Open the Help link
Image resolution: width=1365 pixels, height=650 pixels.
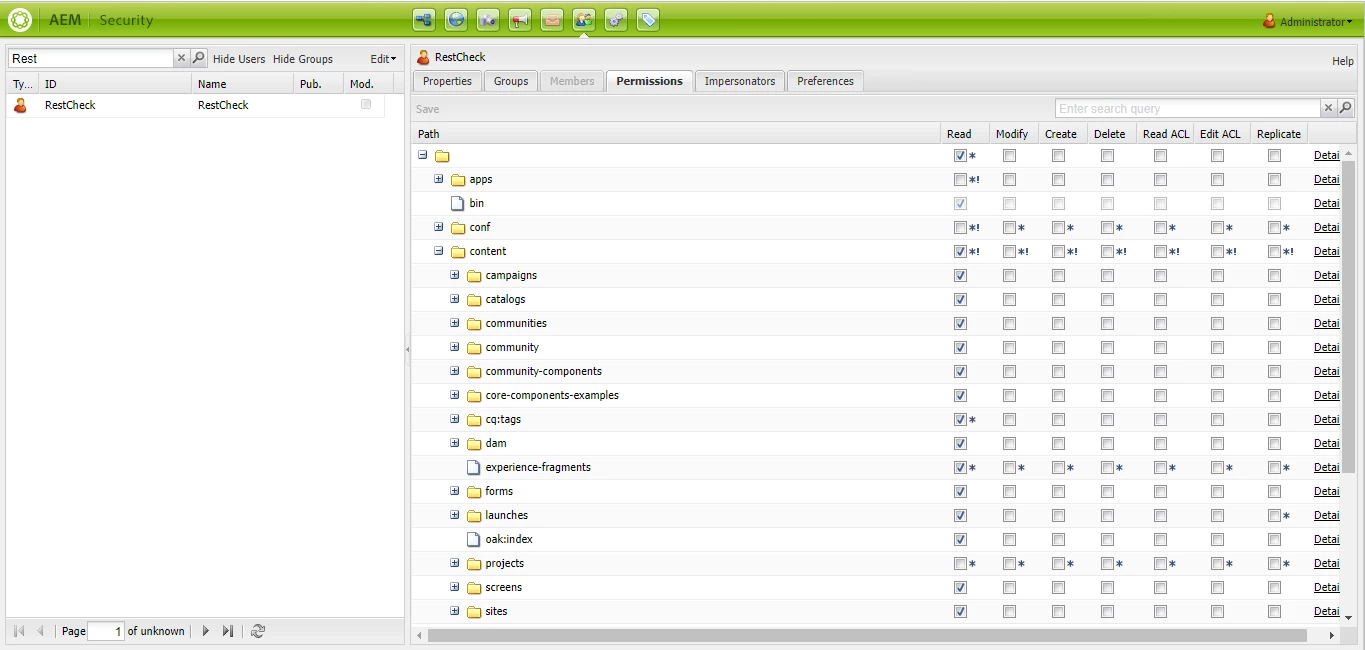(1343, 61)
